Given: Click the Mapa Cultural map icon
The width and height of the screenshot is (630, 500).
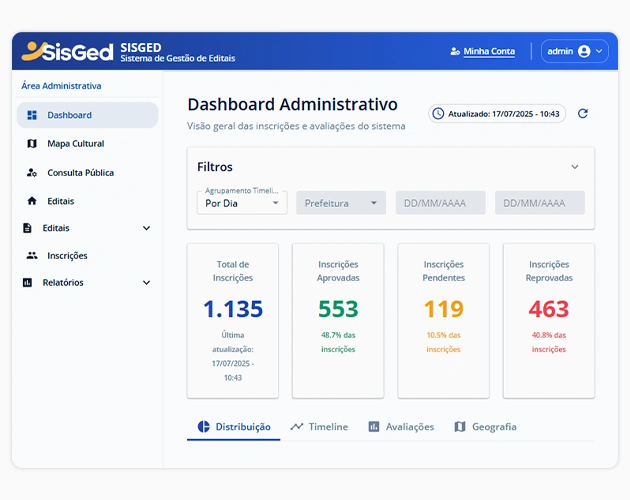Looking at the screenshot, I should 32,144.
